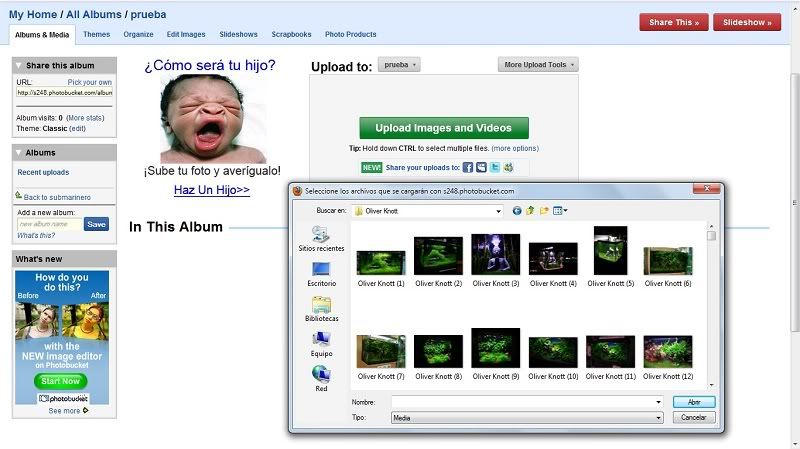The width and height of the screenshot is (800, 449).
Task: Click the MySpace share icon
Action: click(x=481, y=167)
